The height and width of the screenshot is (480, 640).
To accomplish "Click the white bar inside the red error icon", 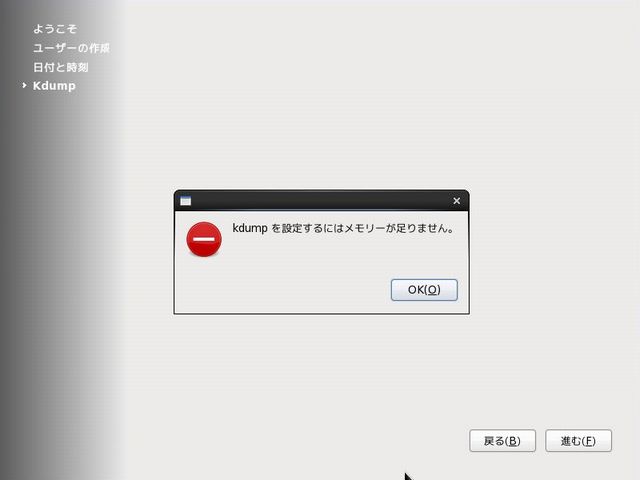I will coord(204,240).
